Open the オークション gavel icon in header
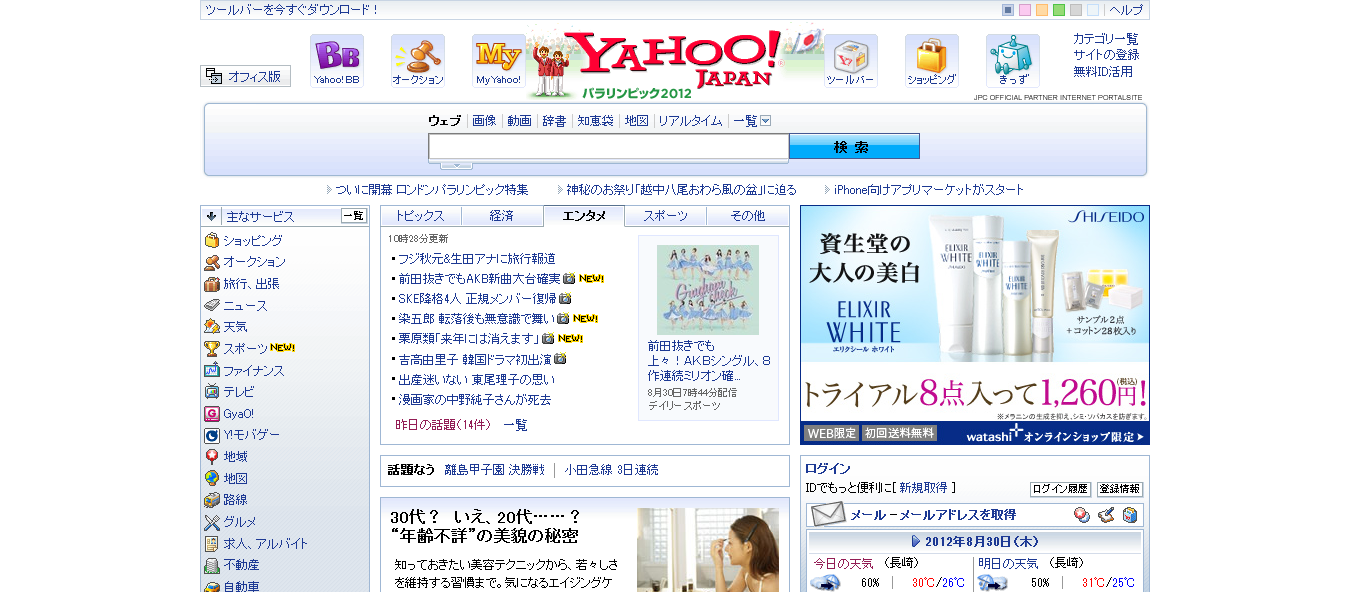The width and height of the screenshot is (1349, 592). click(418, 61)
